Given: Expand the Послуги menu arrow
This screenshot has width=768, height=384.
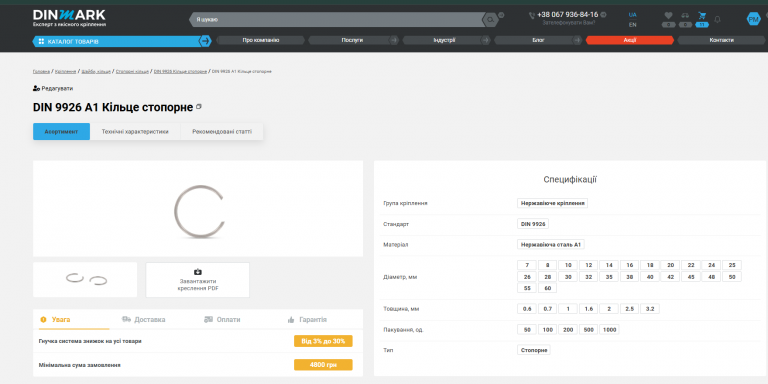Looking at the screenshot, I should tap(394, 40).
